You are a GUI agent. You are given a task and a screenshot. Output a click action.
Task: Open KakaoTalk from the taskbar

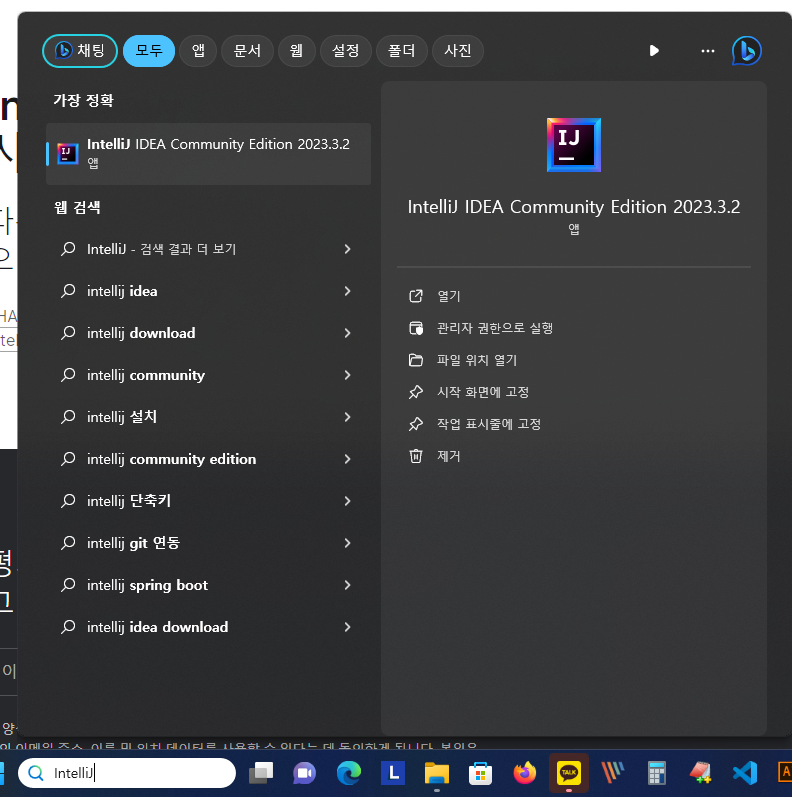pyautogui.click(x=569, y=773)
